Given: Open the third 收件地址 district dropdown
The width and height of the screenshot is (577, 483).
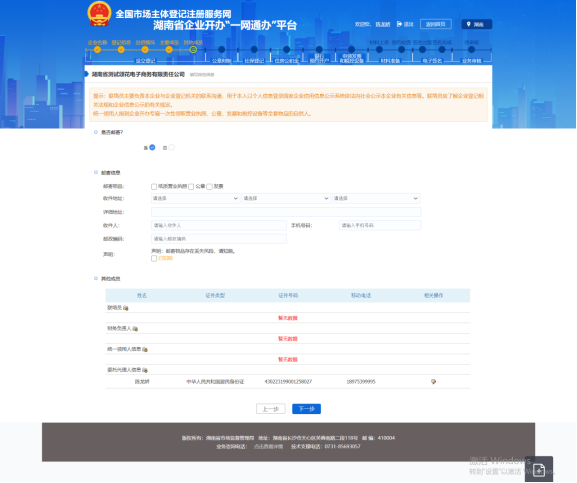Looking at the screenshot, I should click(x=376, y=199).
